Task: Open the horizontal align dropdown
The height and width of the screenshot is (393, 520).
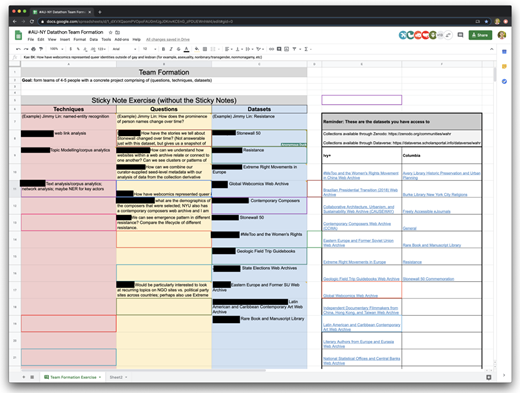Action: coord(228,49)
